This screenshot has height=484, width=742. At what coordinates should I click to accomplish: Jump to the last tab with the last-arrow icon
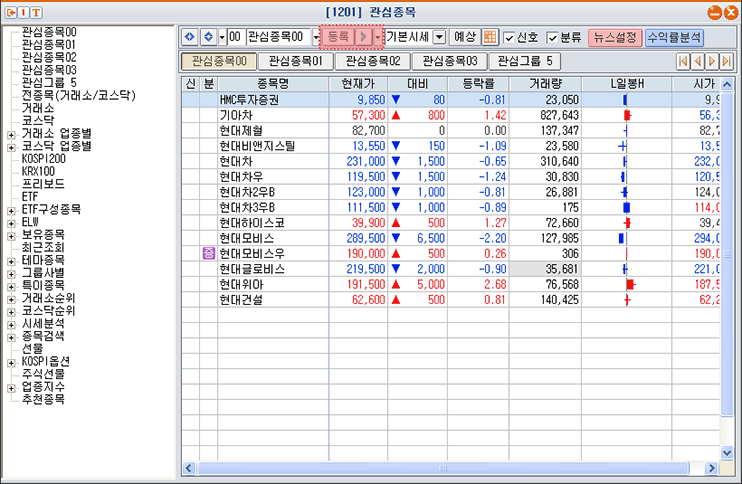(726, 62)
